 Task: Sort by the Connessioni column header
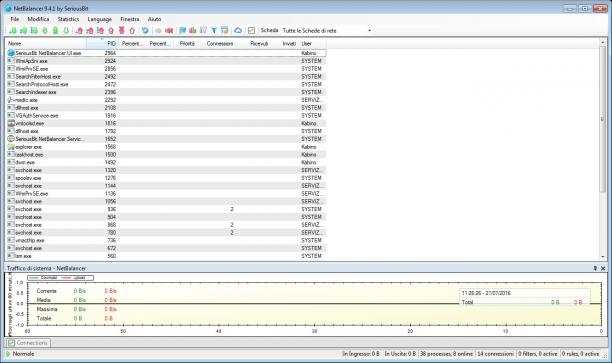(220, 43)
